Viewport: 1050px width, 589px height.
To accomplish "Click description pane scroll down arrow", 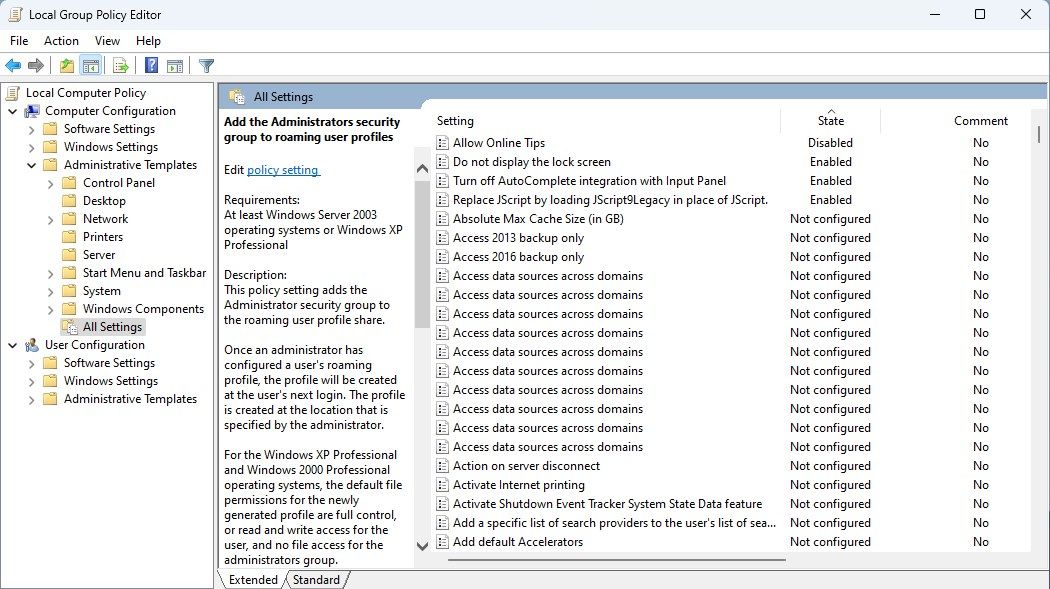I will pos(422,545).
